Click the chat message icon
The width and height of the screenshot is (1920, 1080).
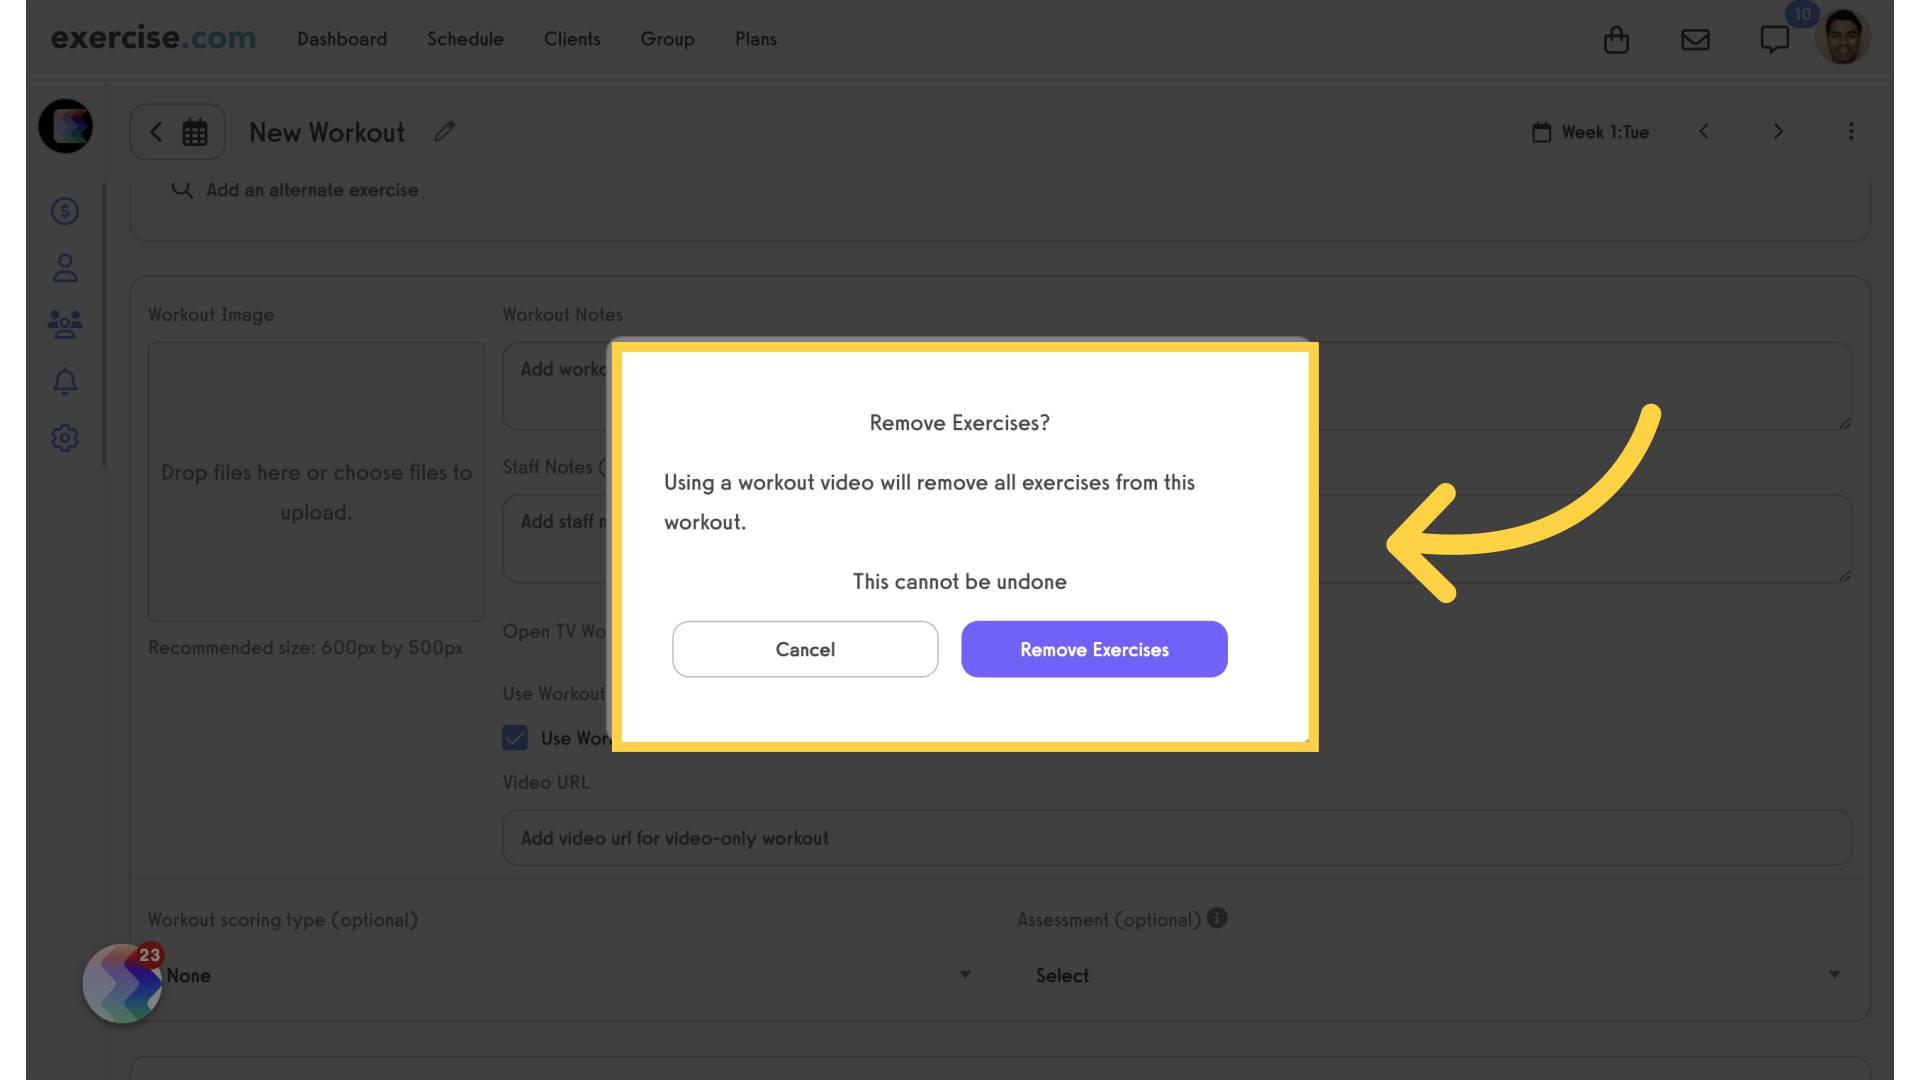[x=1775, y=38]
